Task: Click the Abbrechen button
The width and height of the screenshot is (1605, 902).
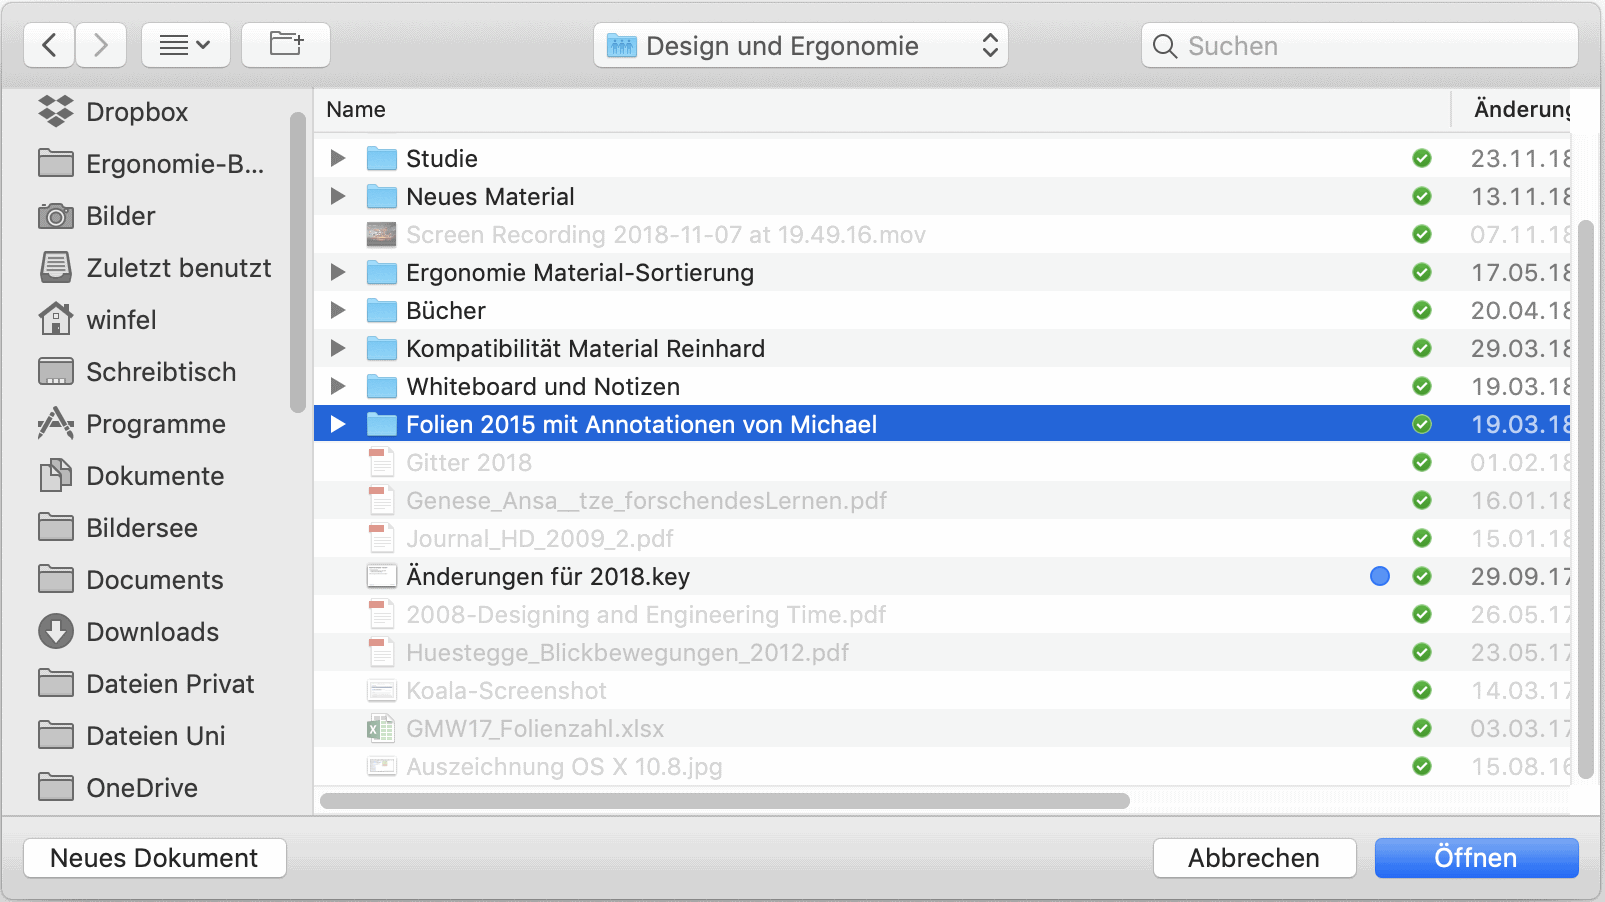Action: point(1254,858)
